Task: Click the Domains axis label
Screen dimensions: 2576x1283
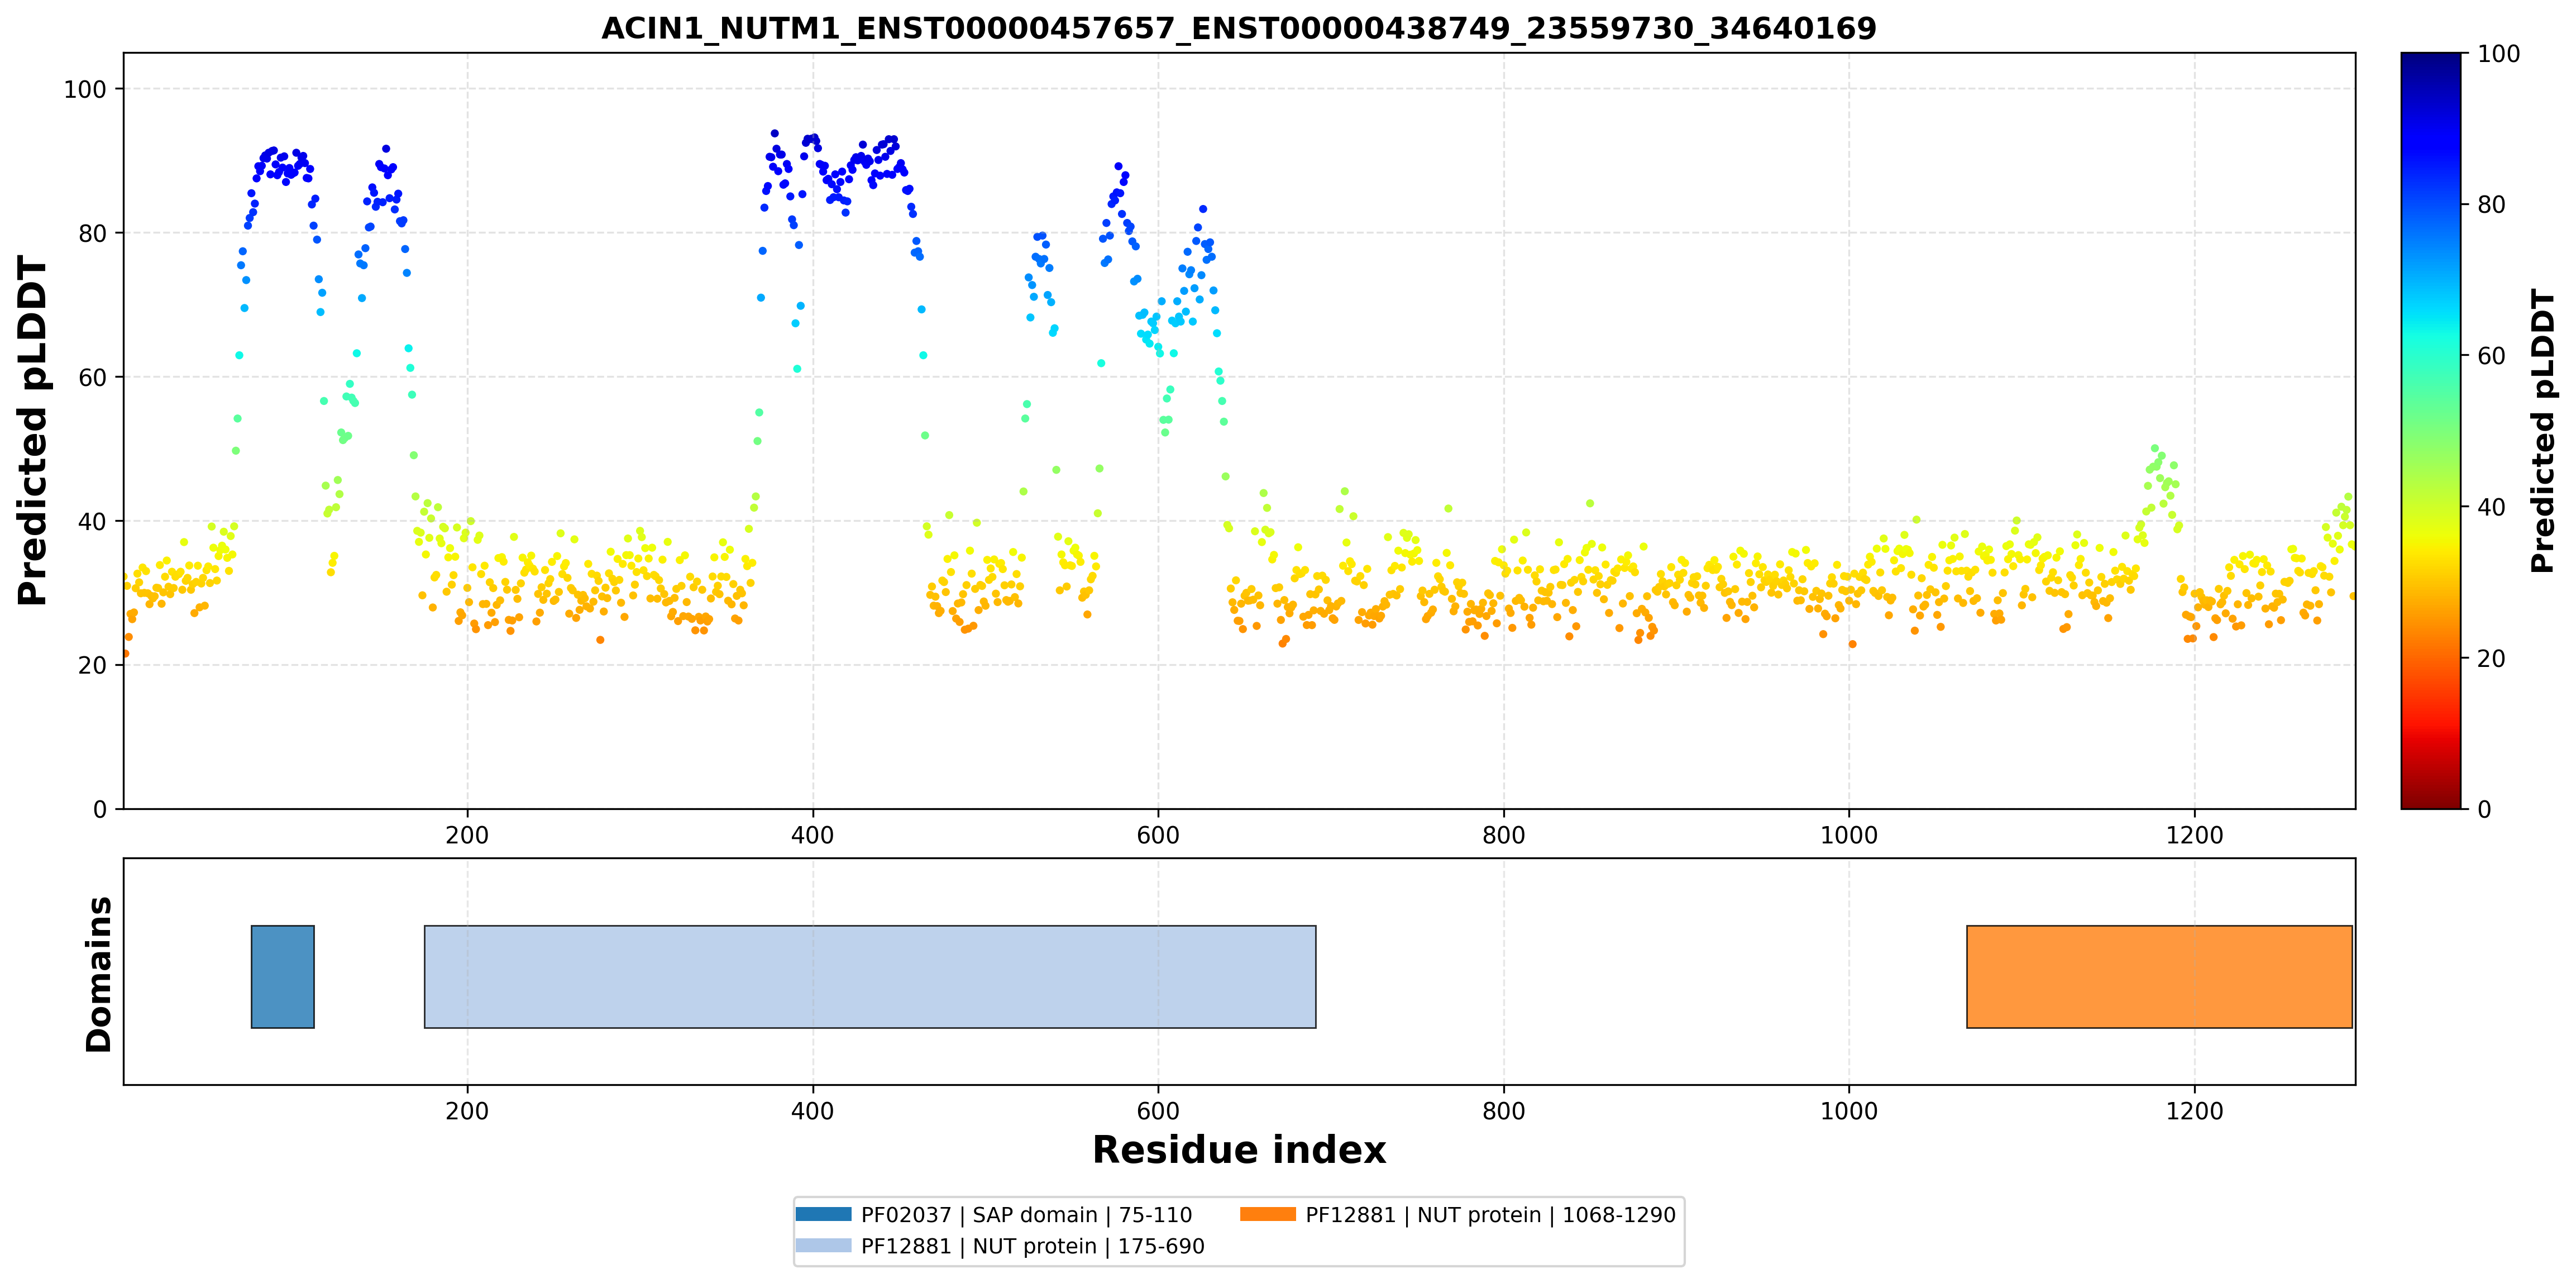Action: point(99,974)
